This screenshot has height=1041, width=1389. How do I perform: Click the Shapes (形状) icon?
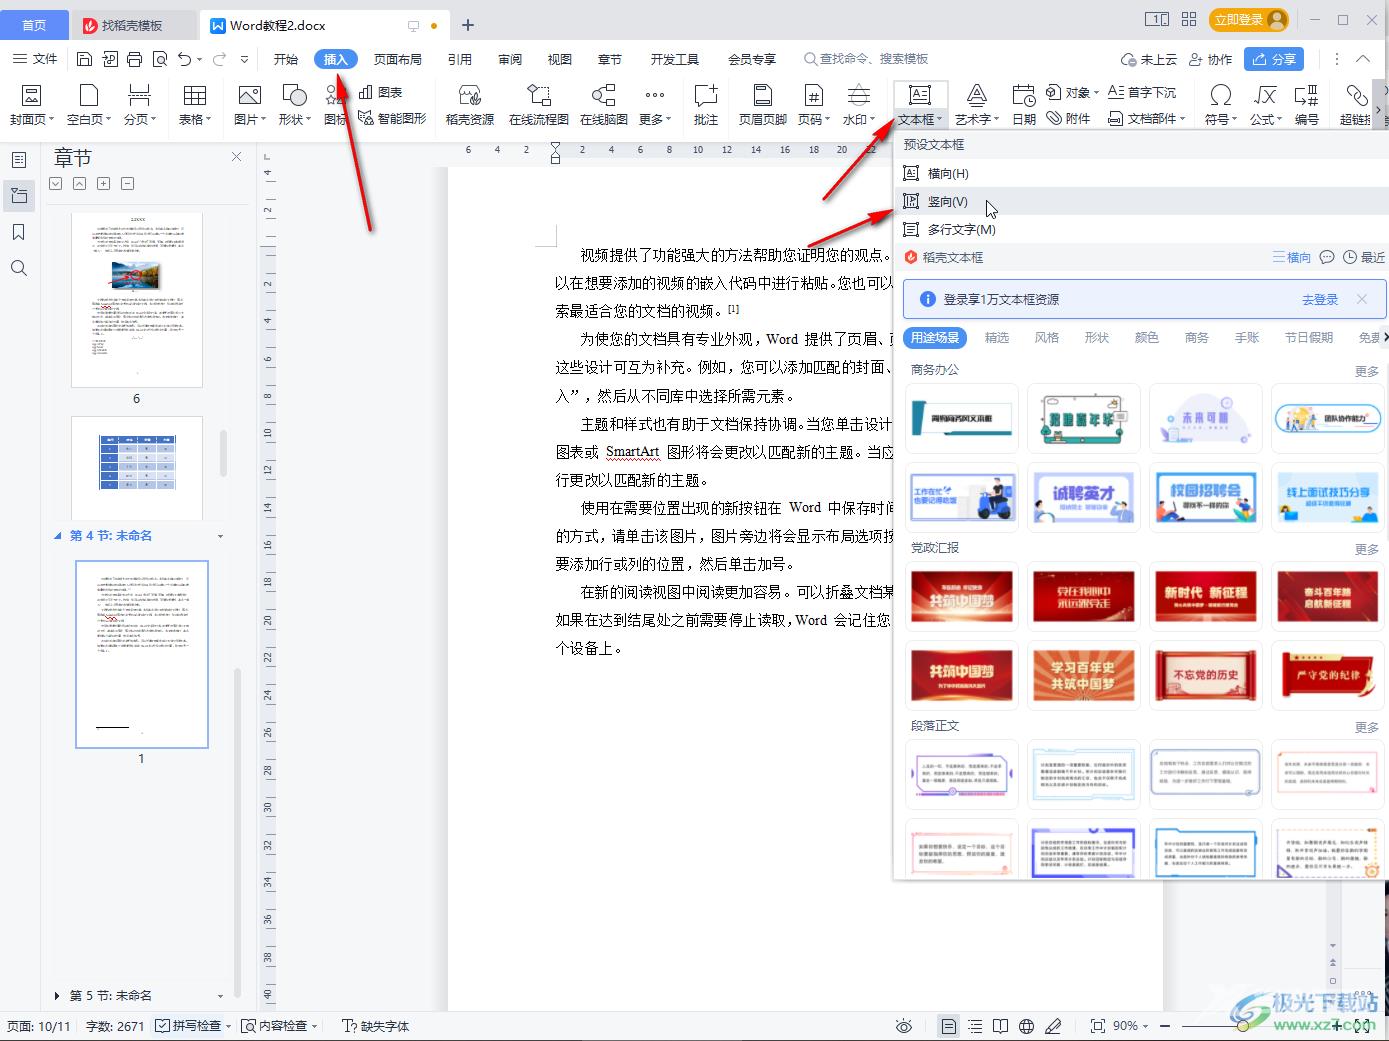coord(294,105)
